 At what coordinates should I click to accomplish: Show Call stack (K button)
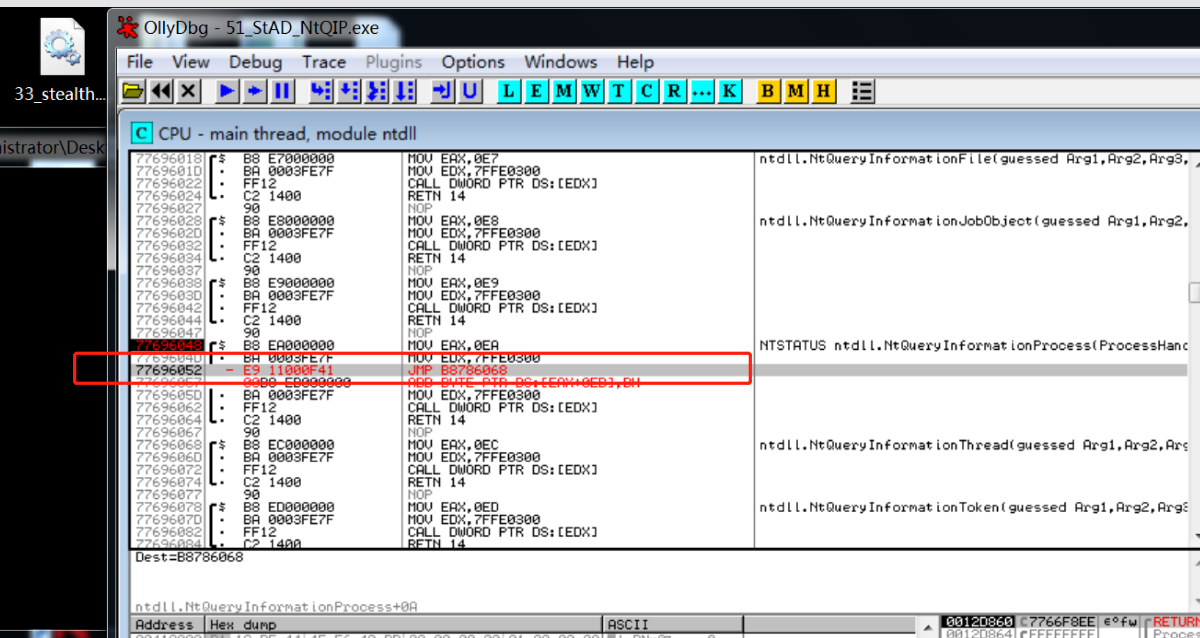[x=729, y=92]
